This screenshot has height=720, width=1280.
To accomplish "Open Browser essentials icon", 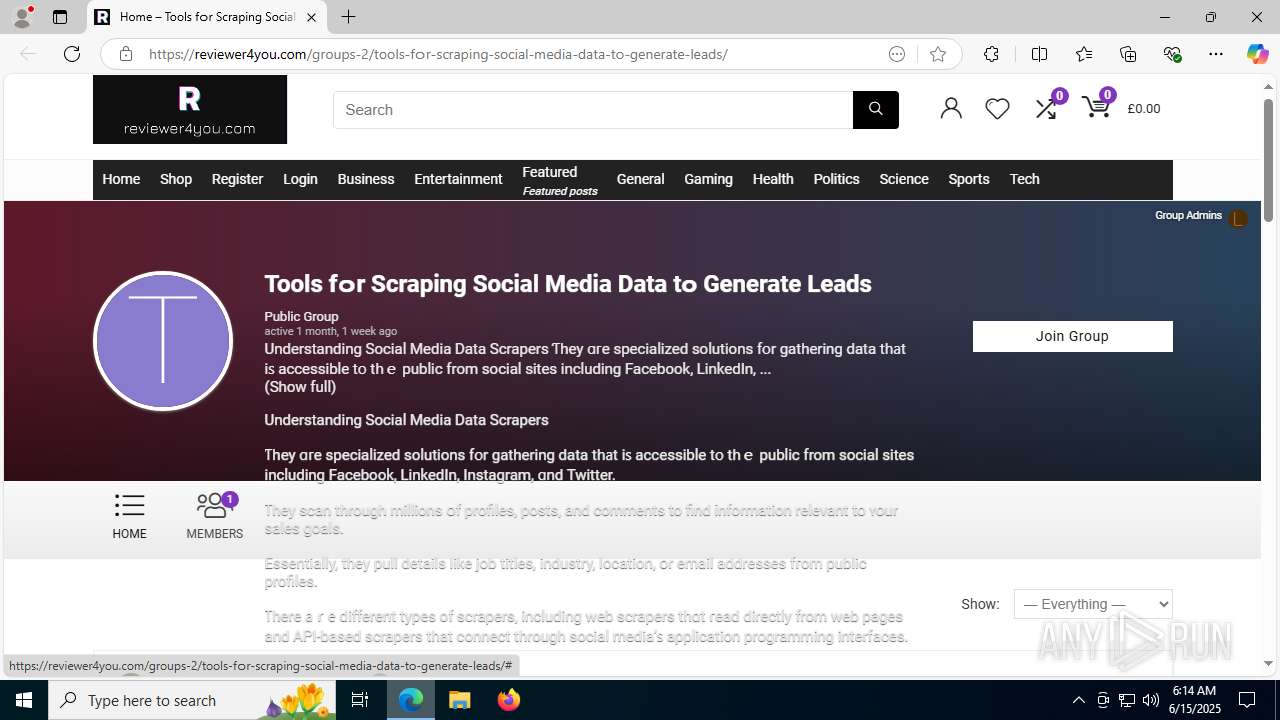I will pos(1172,54).
